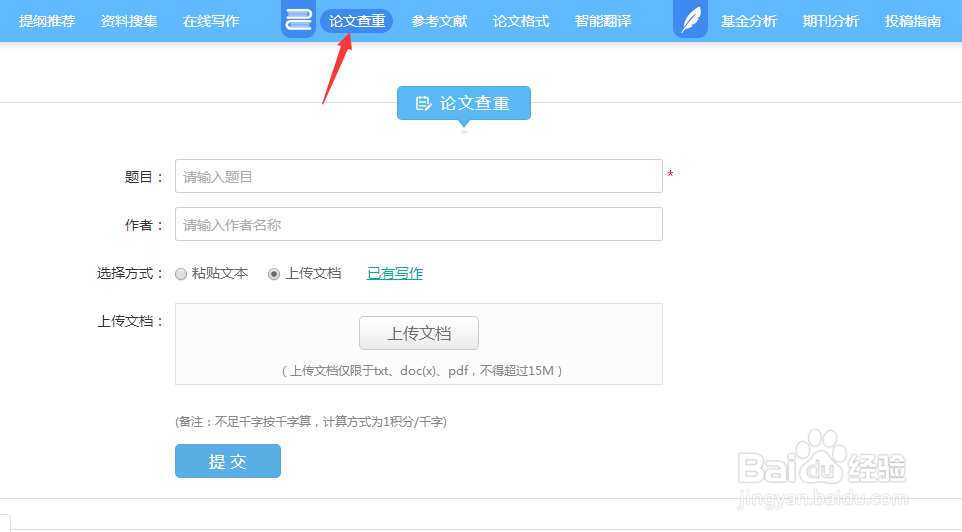Open the 资料搜集 menu item
Viewport: 962px width, 532px height.
(129, 21)
